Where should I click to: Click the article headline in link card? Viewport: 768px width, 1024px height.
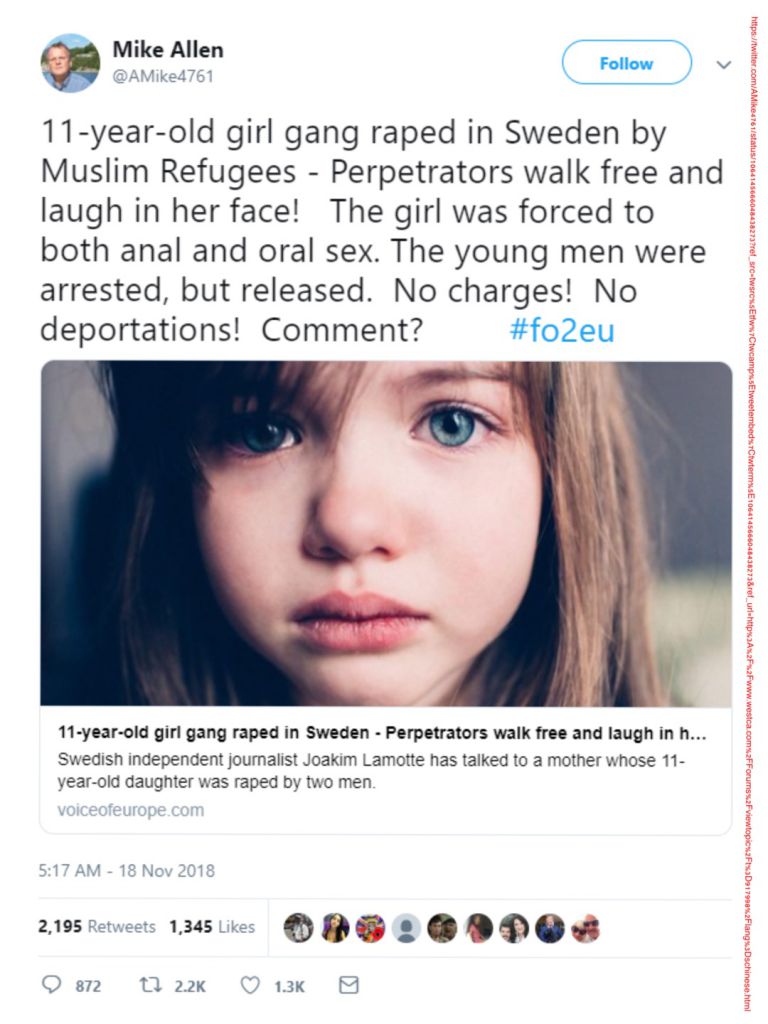pyautogui.click(x=382, y=733)
